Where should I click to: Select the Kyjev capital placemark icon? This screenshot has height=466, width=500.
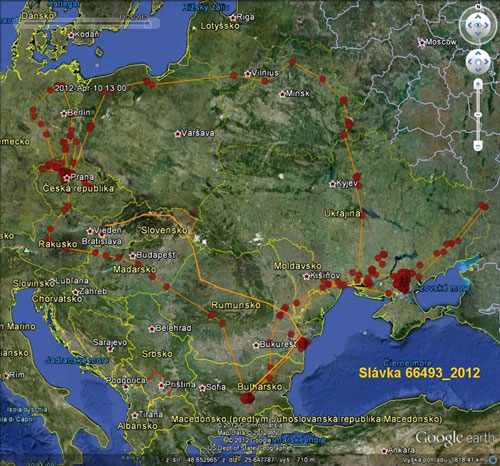[x=332, y=184]
